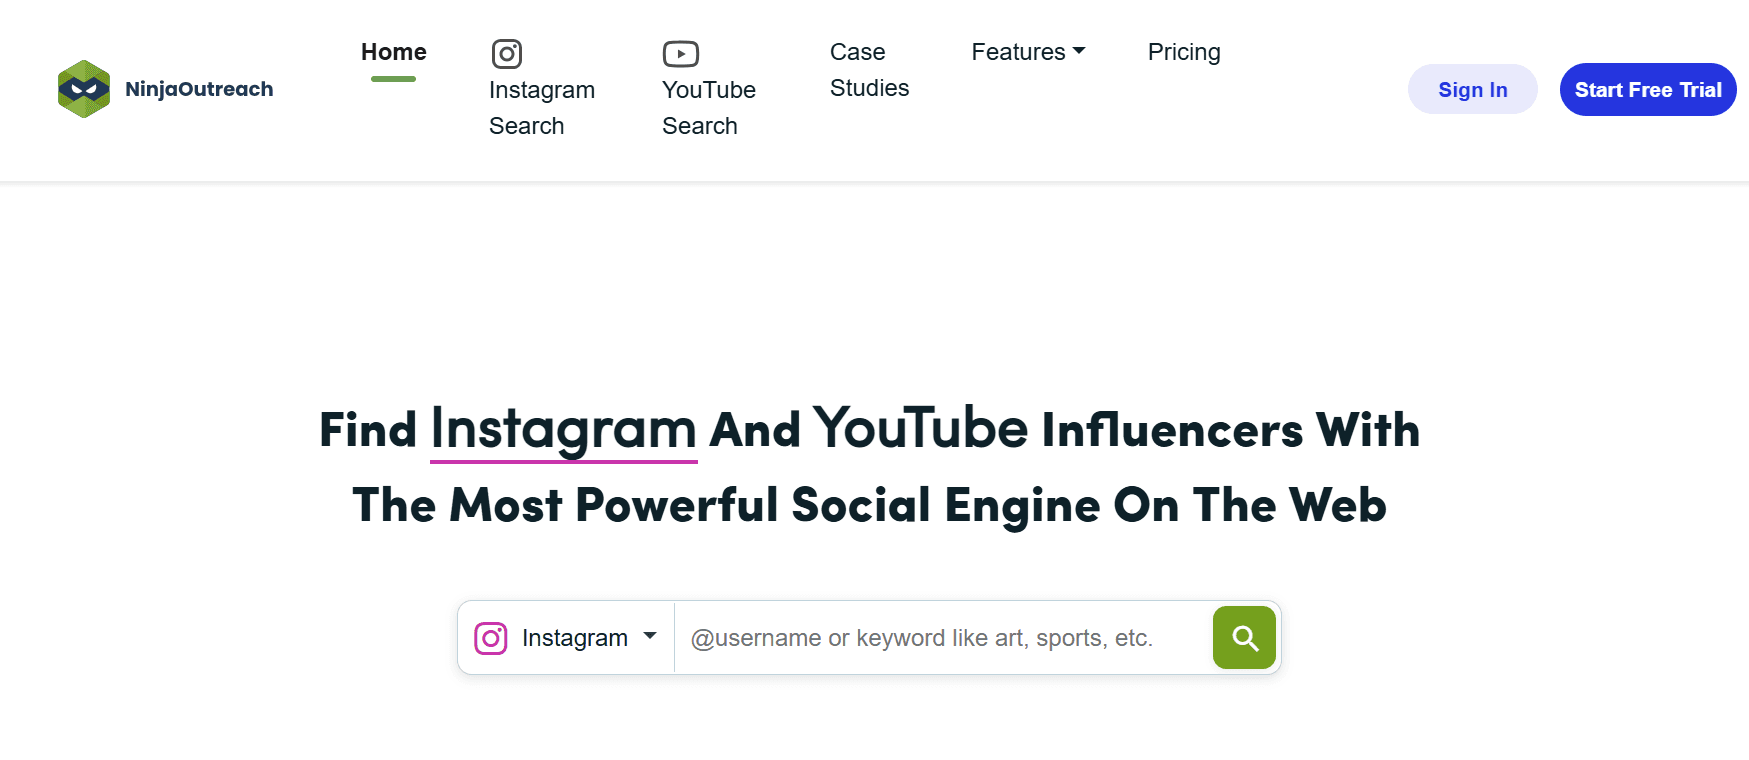Click the NinjaOutreach brand name text
1749x760 pixels.
(x=199, y=89)
